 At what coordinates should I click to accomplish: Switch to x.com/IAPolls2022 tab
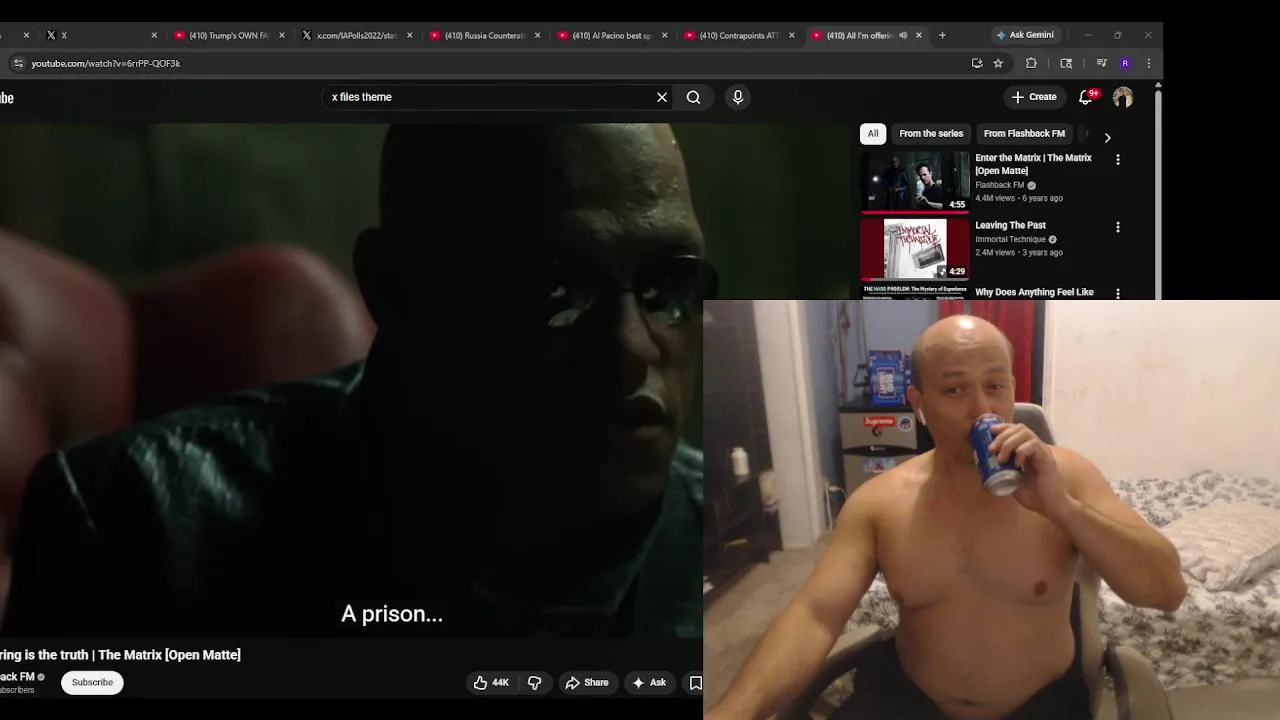pos(356,35)
